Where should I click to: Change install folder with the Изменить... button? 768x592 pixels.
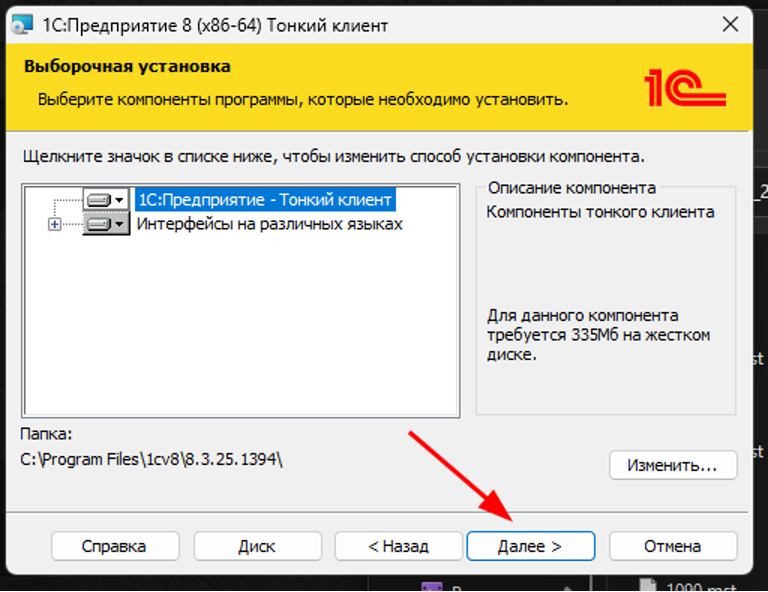pyautogui.click(x=672, y=465)
